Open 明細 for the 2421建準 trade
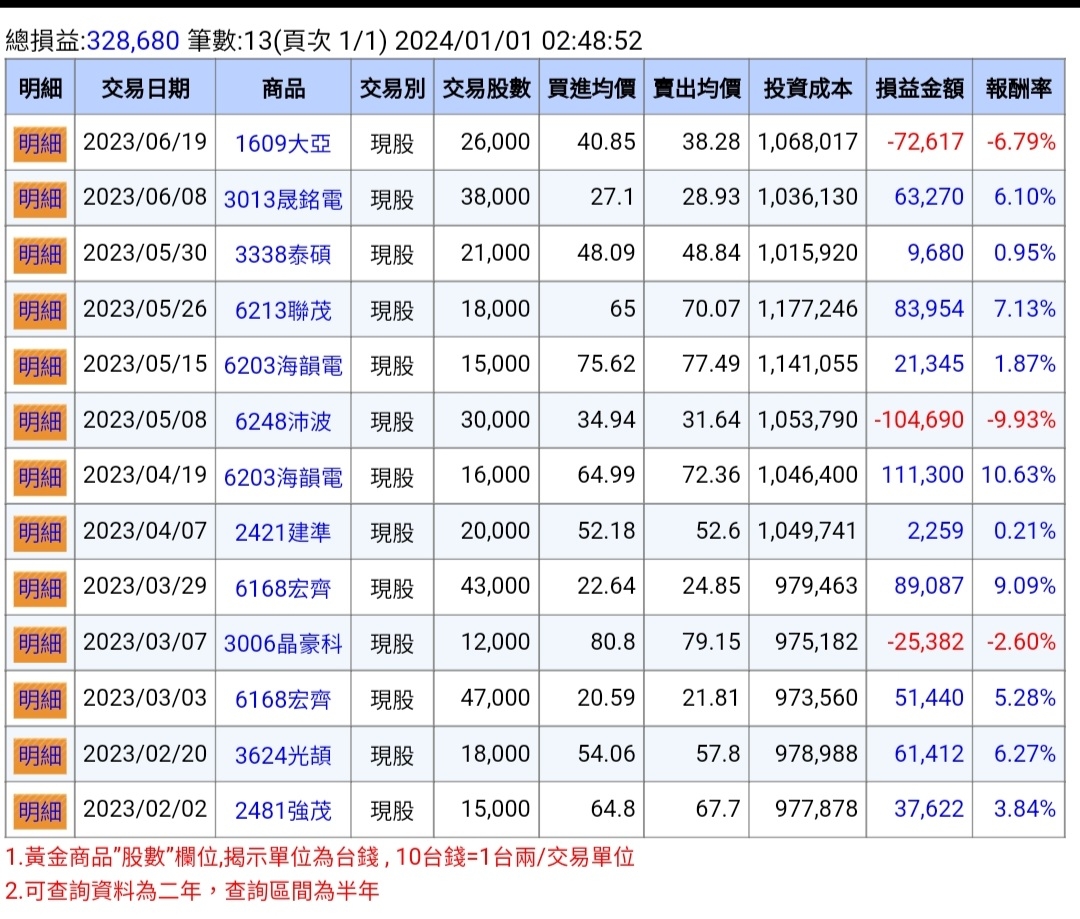Viewport: 1080px width, 919px height. 40,533
